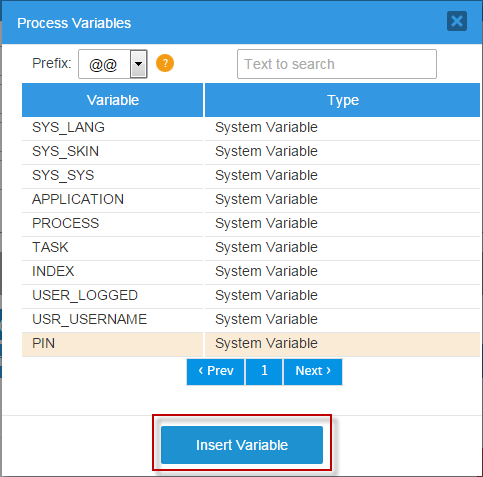This screenshot has width=483, height=477.
Task: Select the INDEX variable row
Action: click(251, 272)
